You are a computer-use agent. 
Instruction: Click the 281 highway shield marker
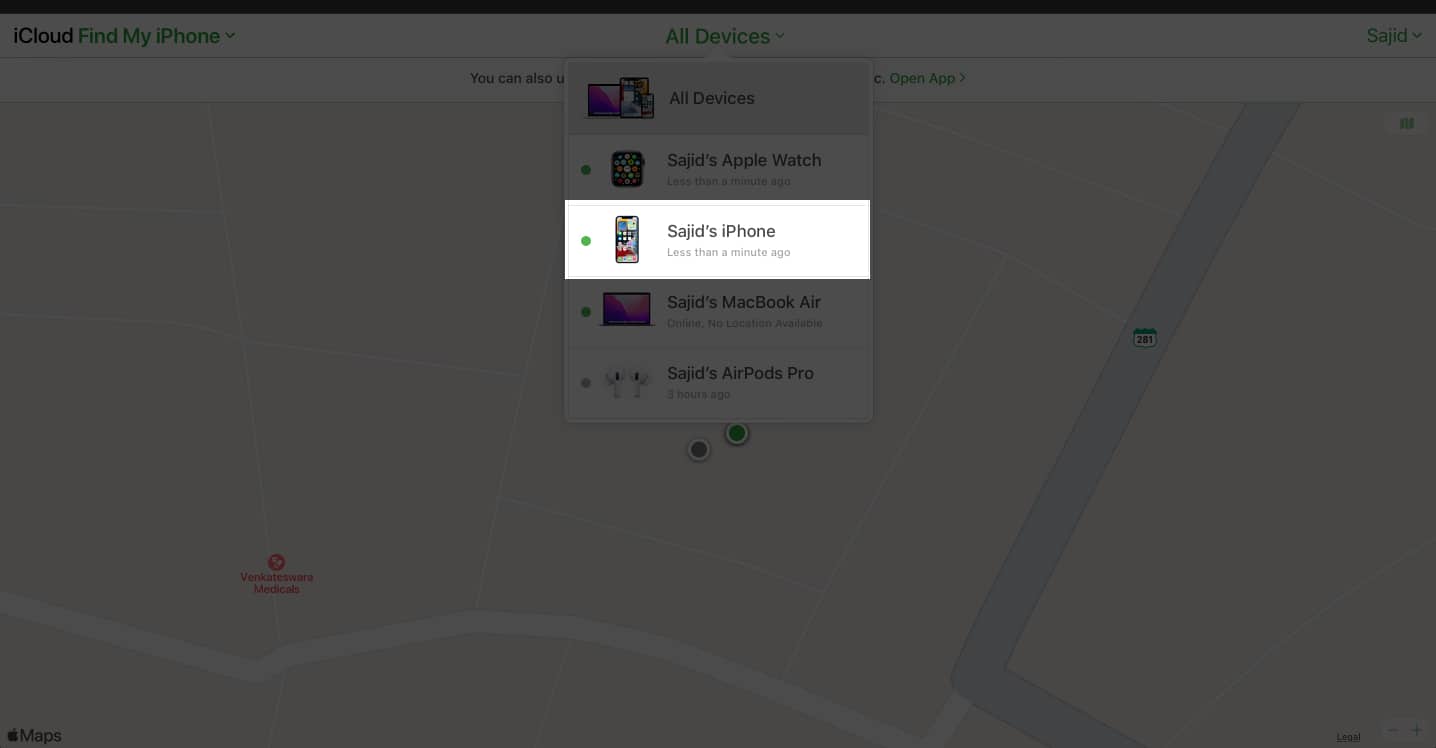(1145, 338)
